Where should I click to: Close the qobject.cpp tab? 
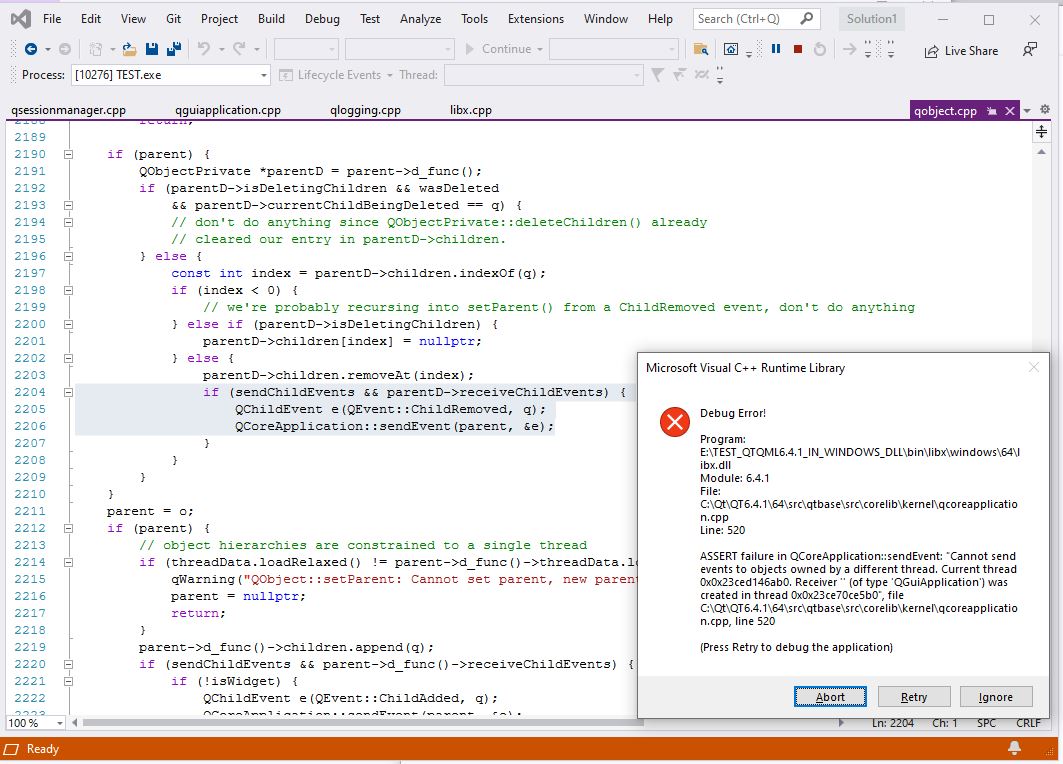(1010, 110)
